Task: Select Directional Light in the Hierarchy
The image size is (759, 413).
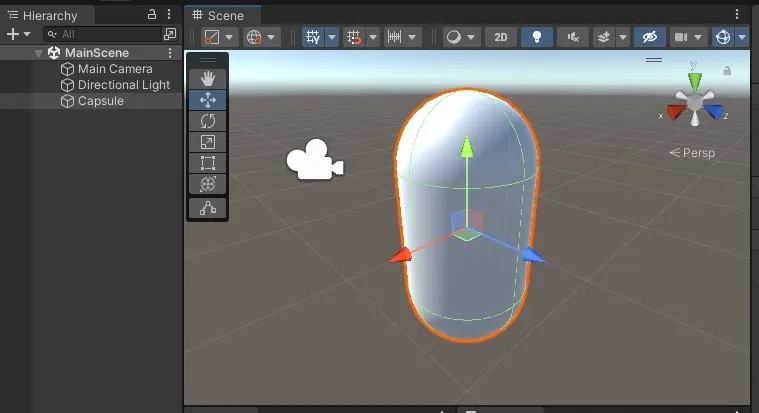Action: point(123,85)
